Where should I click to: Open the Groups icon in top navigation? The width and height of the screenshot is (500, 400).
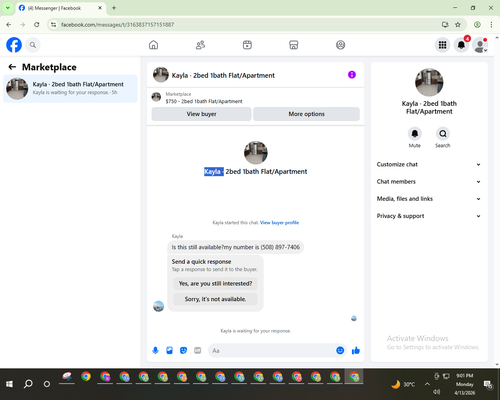[x=340, y=45]
